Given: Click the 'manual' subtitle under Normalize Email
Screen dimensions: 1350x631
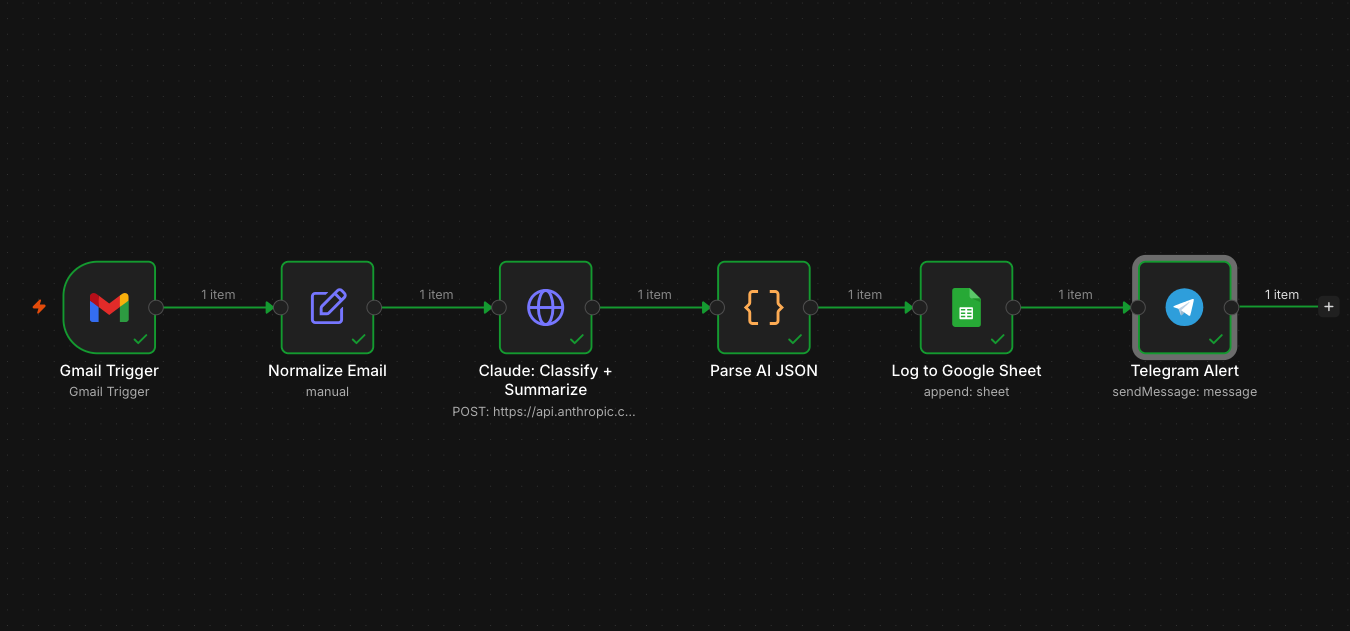Looking at the screenshot, I should click(327, 392).
